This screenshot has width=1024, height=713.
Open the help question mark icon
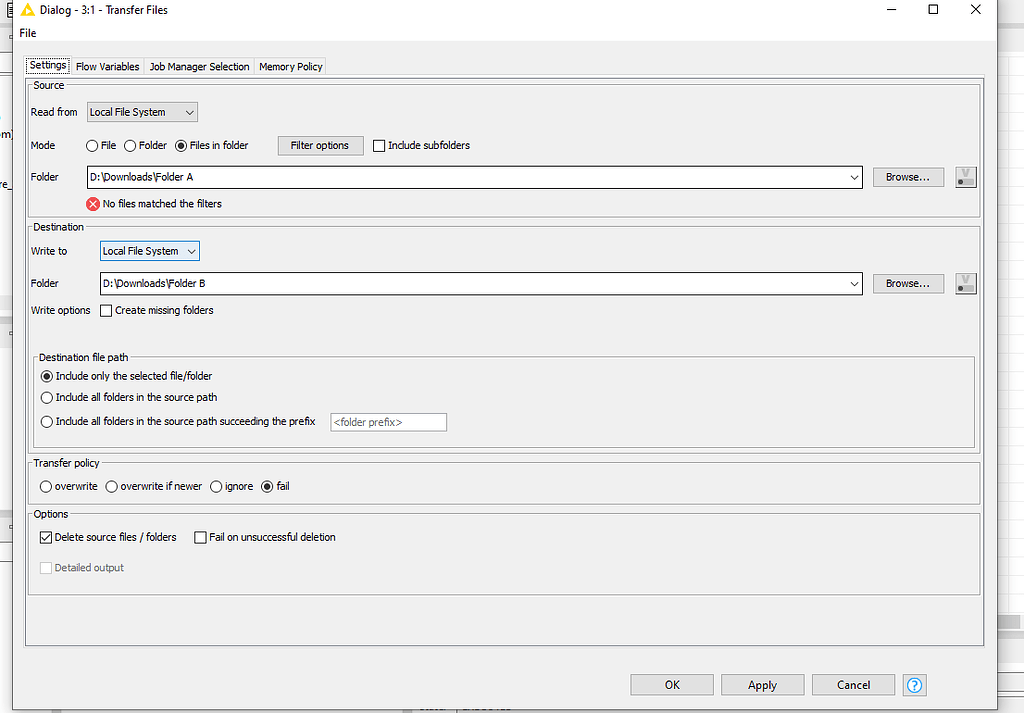[914, 685]
